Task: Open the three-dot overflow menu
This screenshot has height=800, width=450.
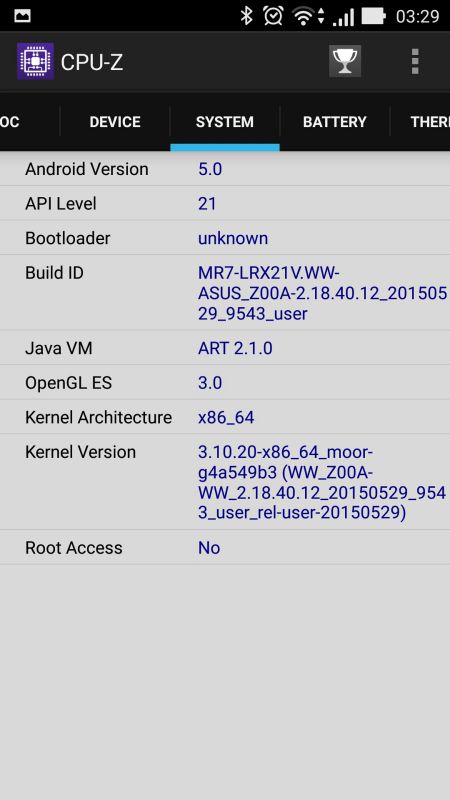Action: (415, 61)
